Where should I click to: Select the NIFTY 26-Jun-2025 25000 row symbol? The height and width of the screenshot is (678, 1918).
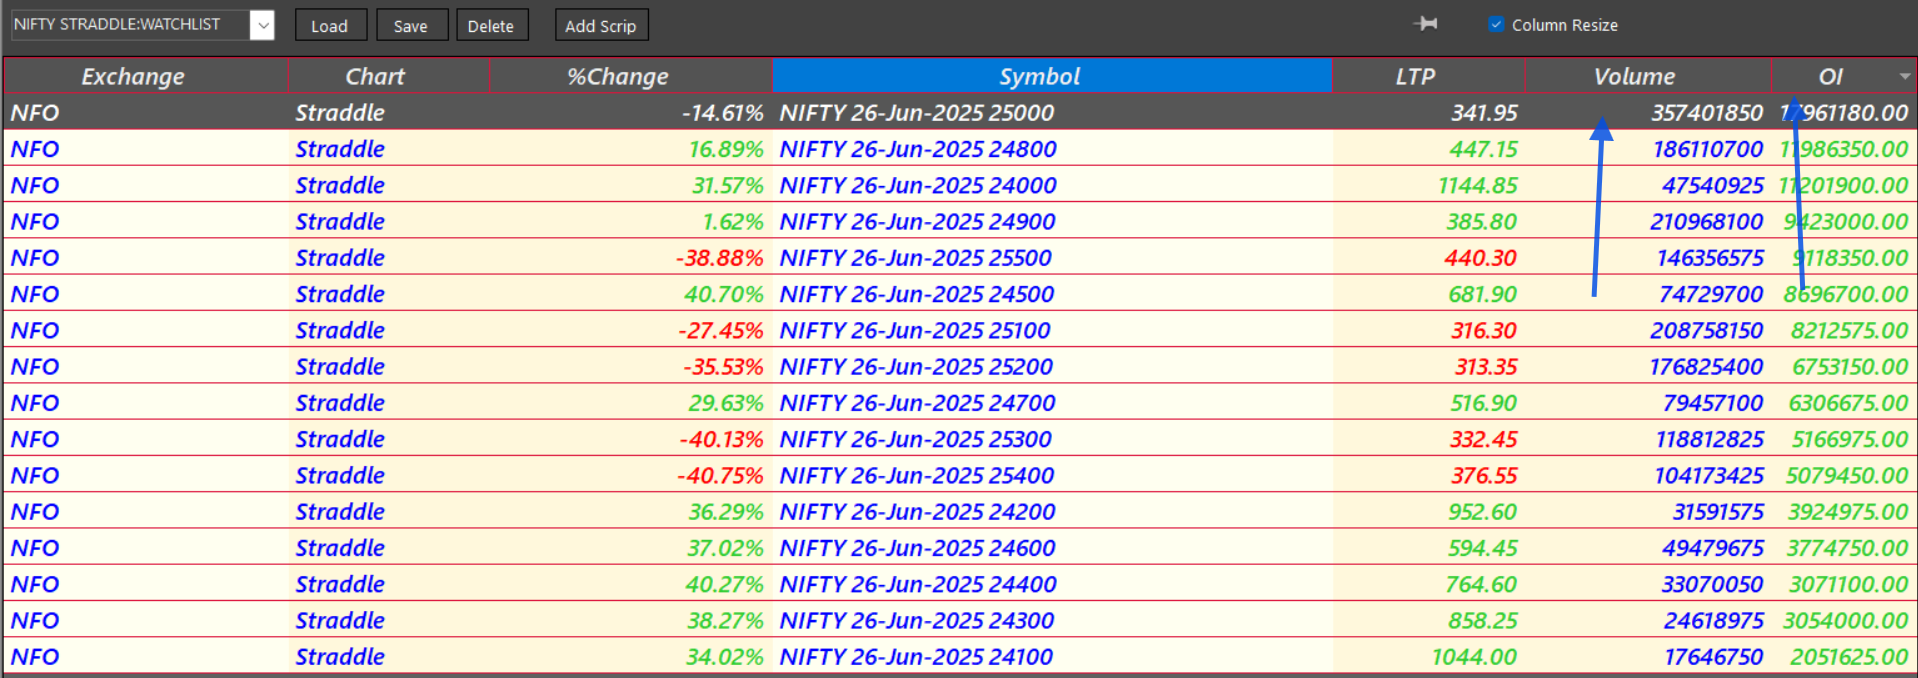[917, 113]
